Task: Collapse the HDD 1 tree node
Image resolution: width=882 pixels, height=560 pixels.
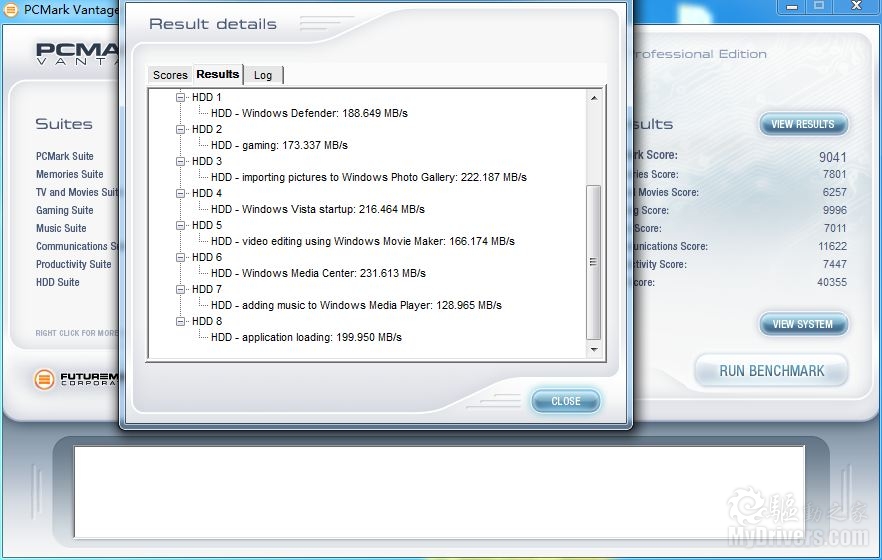Action: (181, 97)
